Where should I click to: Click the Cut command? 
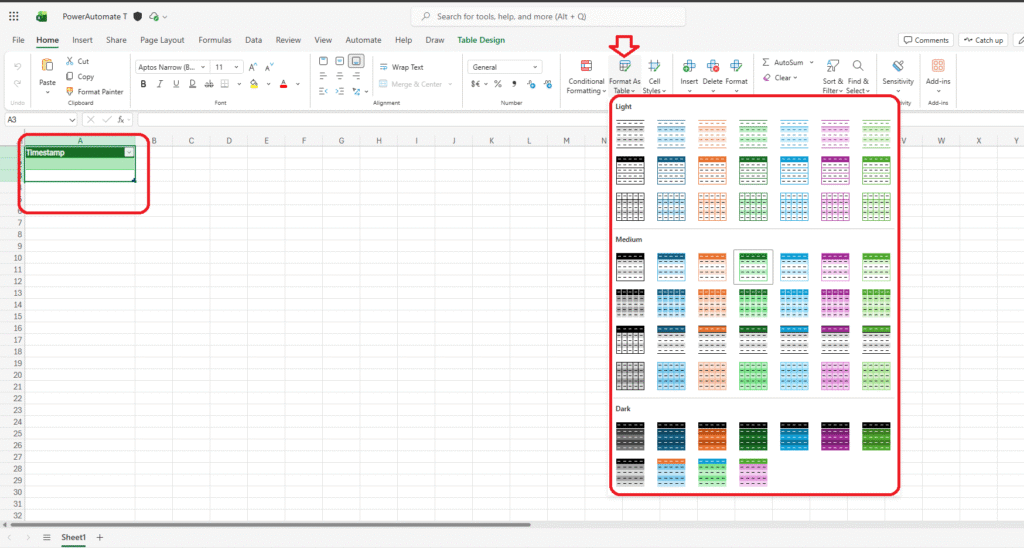point(77,61)
